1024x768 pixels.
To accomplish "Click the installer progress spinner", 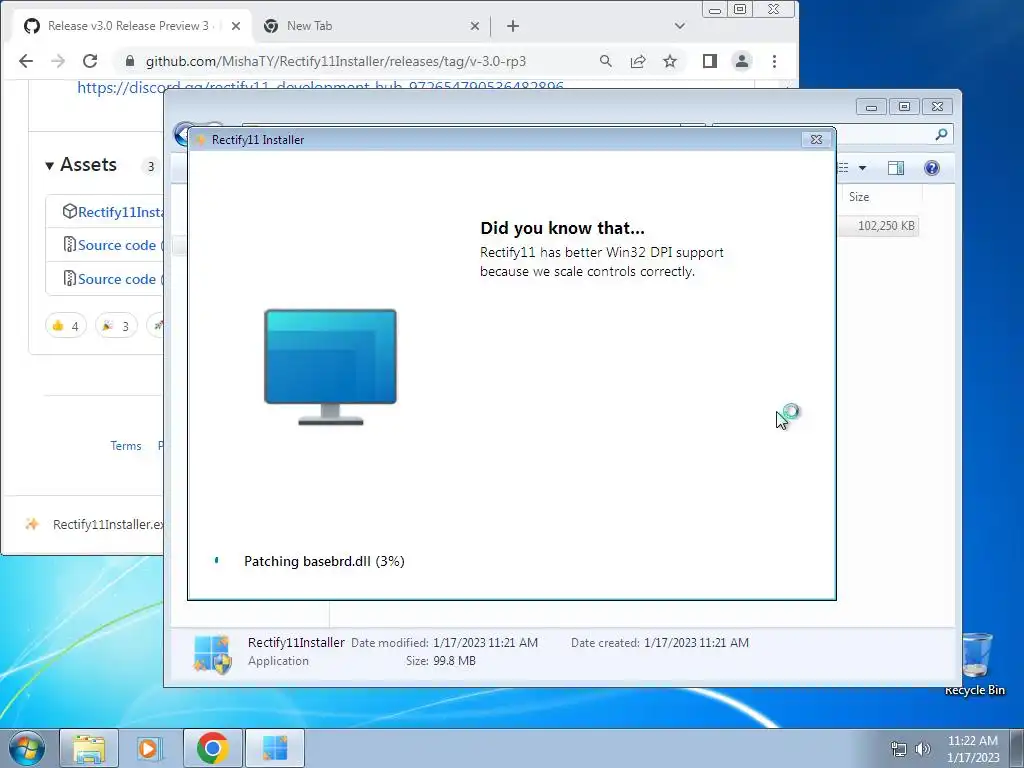I will point(217,560).
